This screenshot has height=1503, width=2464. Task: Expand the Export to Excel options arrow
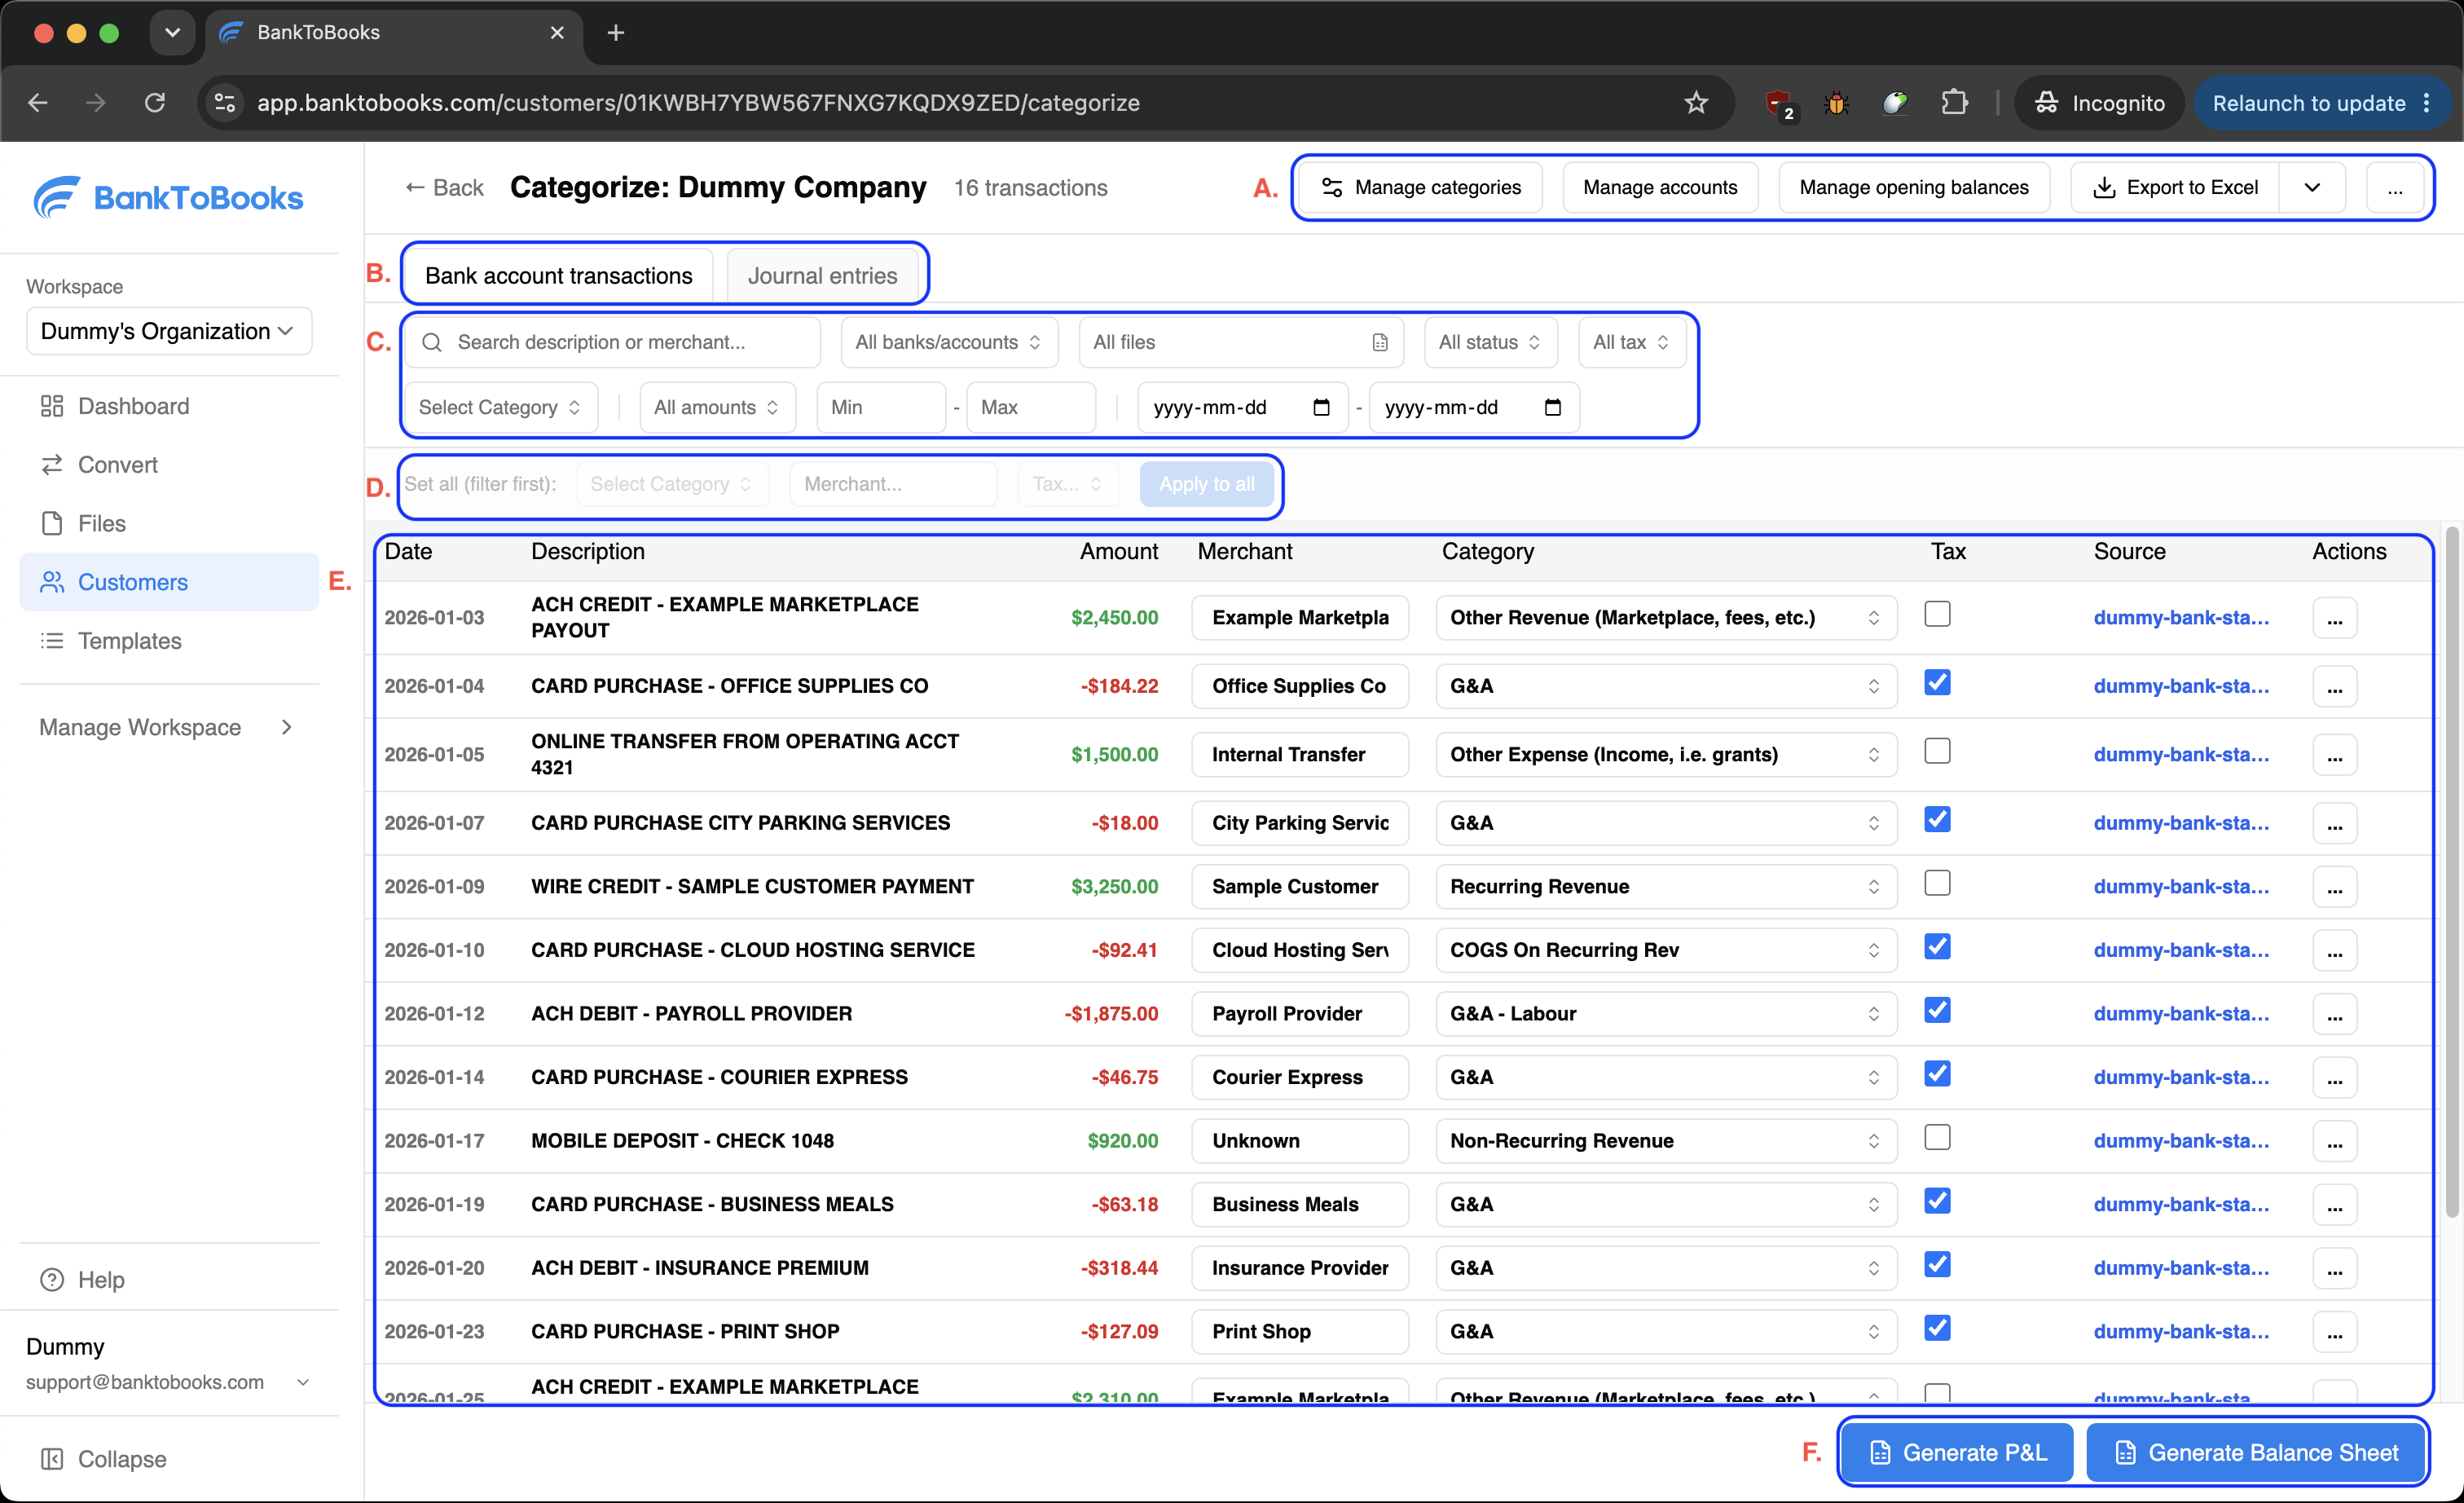(2312, 188)
